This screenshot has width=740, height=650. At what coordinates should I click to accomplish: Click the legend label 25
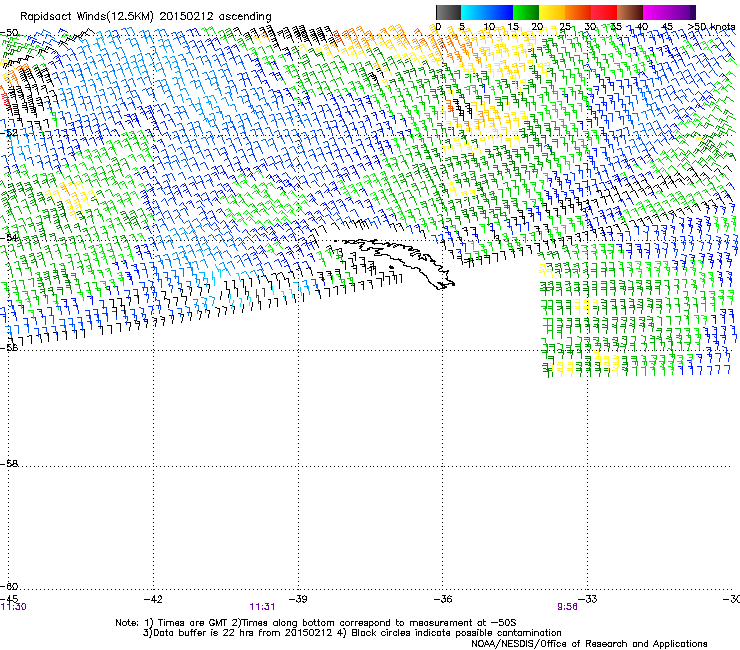point(565,27)
